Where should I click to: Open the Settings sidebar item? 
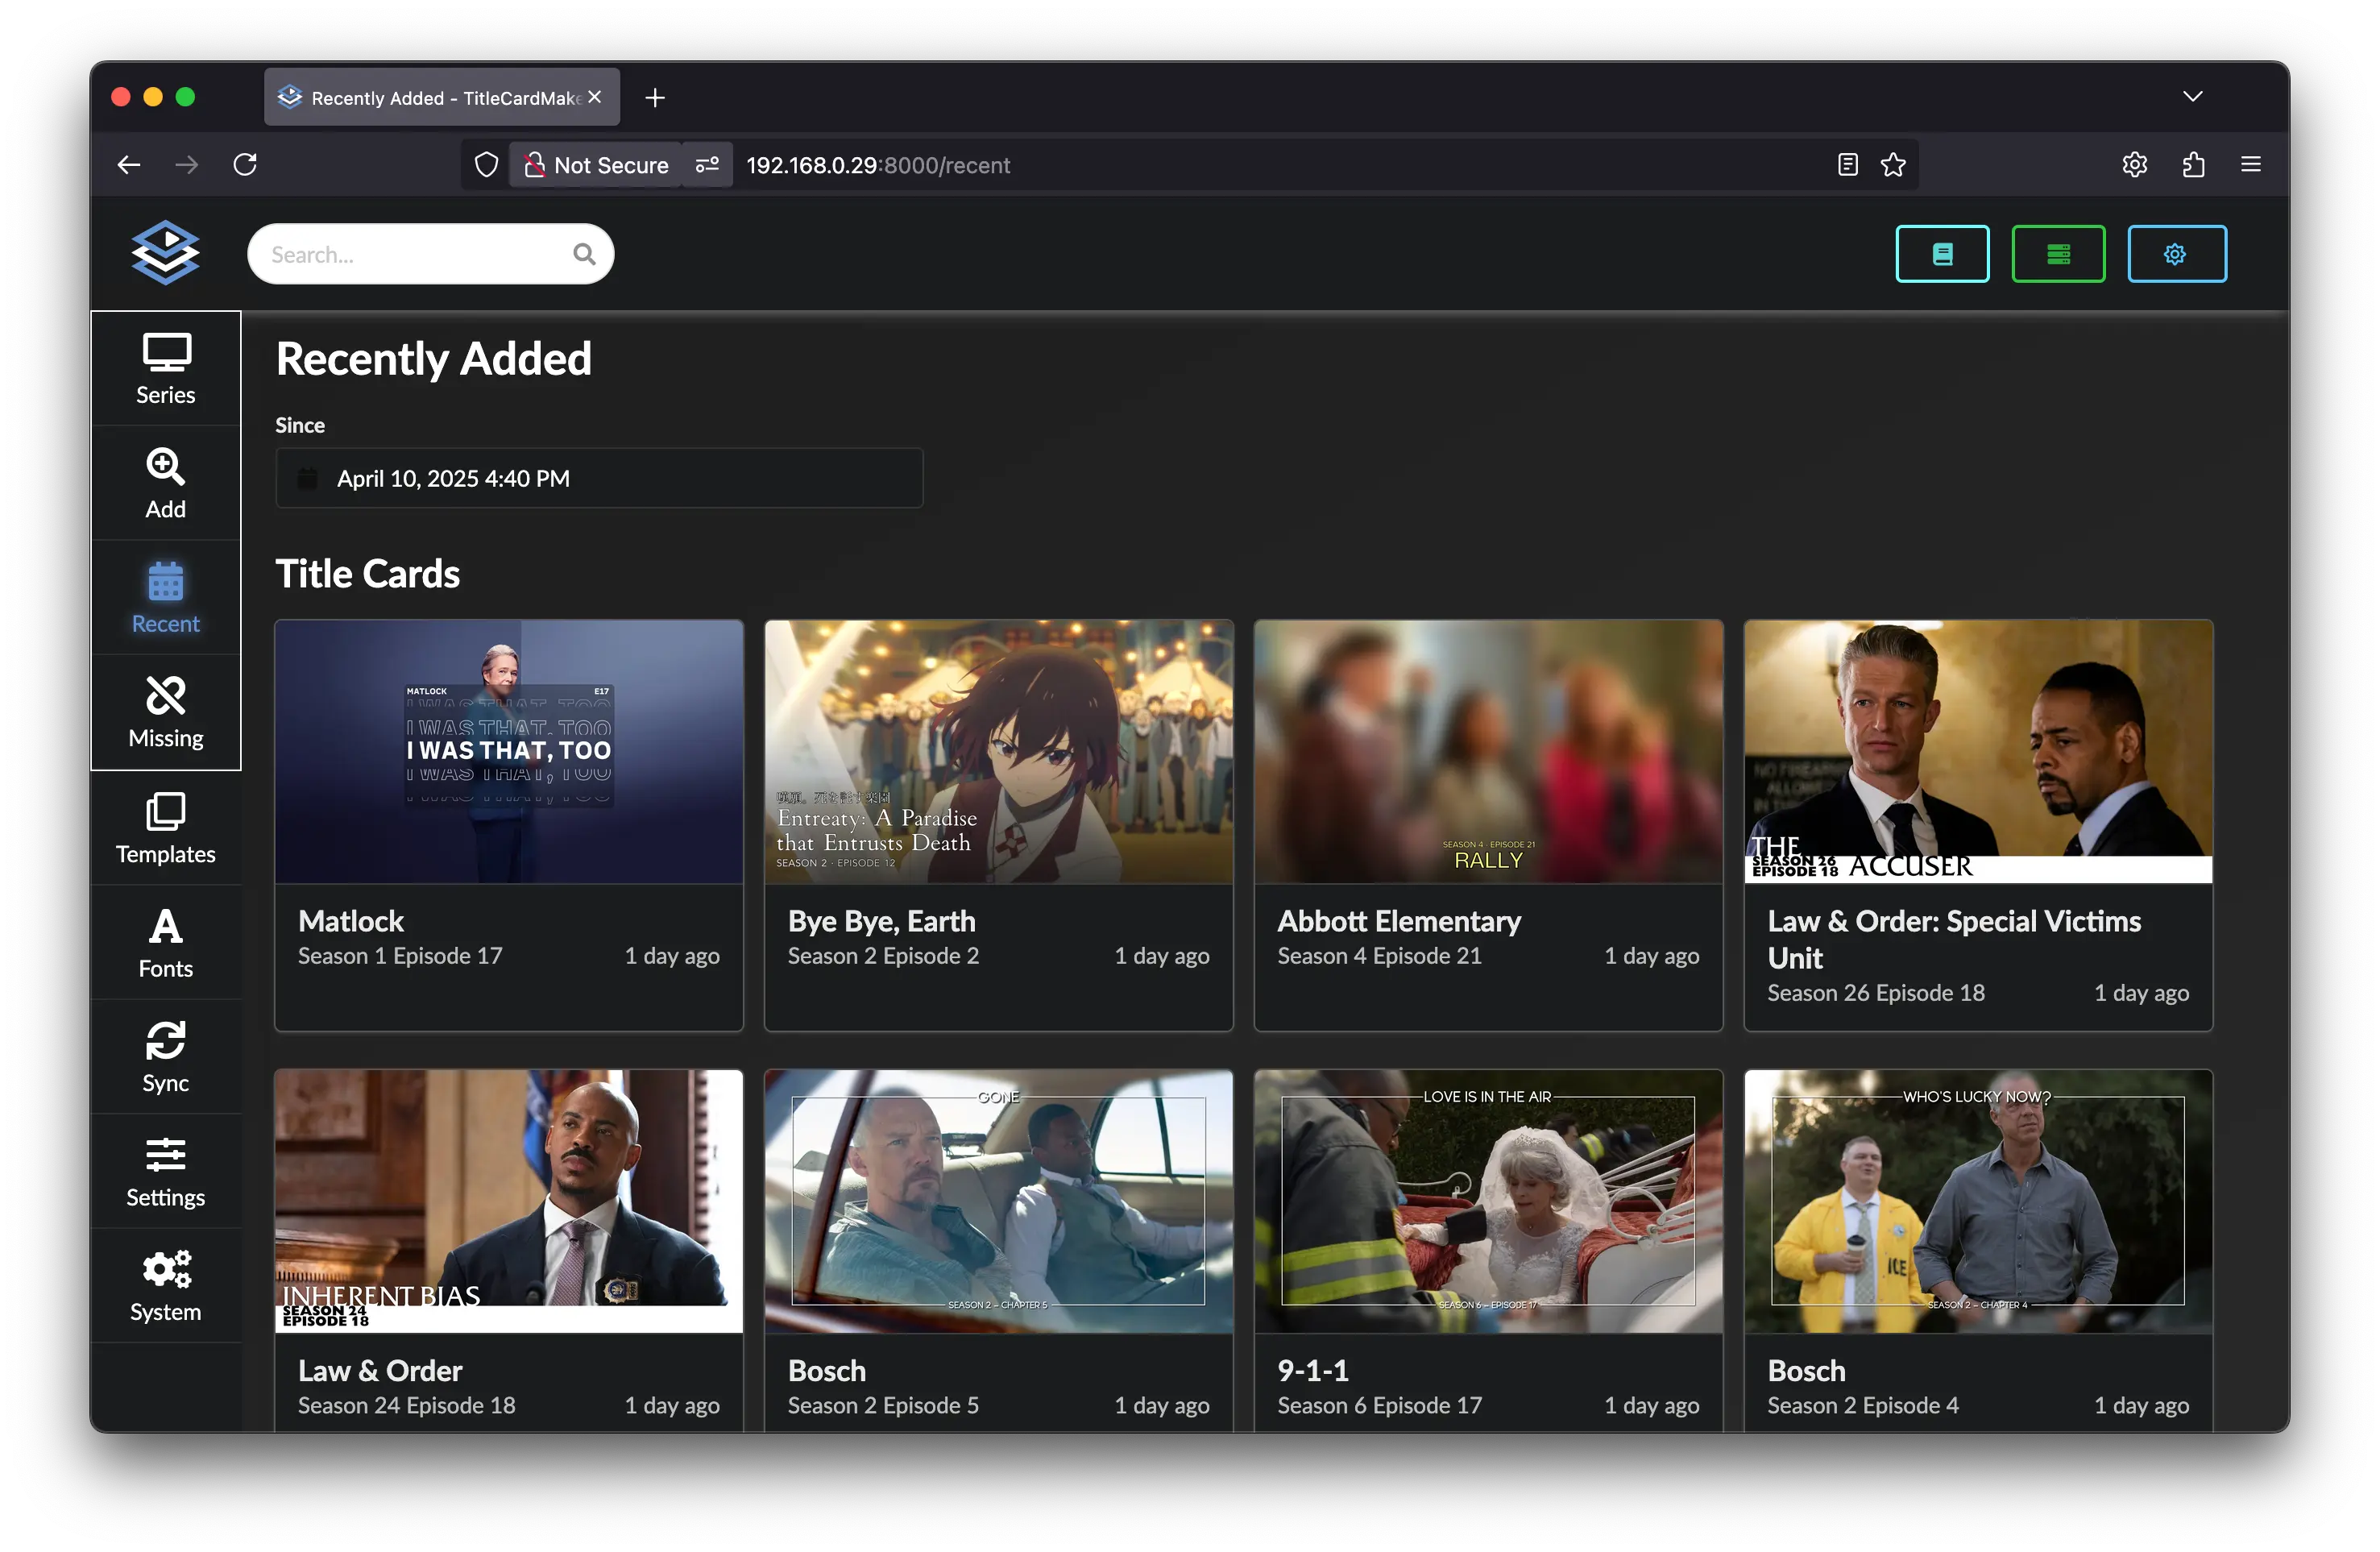[x=166, y=1171]
